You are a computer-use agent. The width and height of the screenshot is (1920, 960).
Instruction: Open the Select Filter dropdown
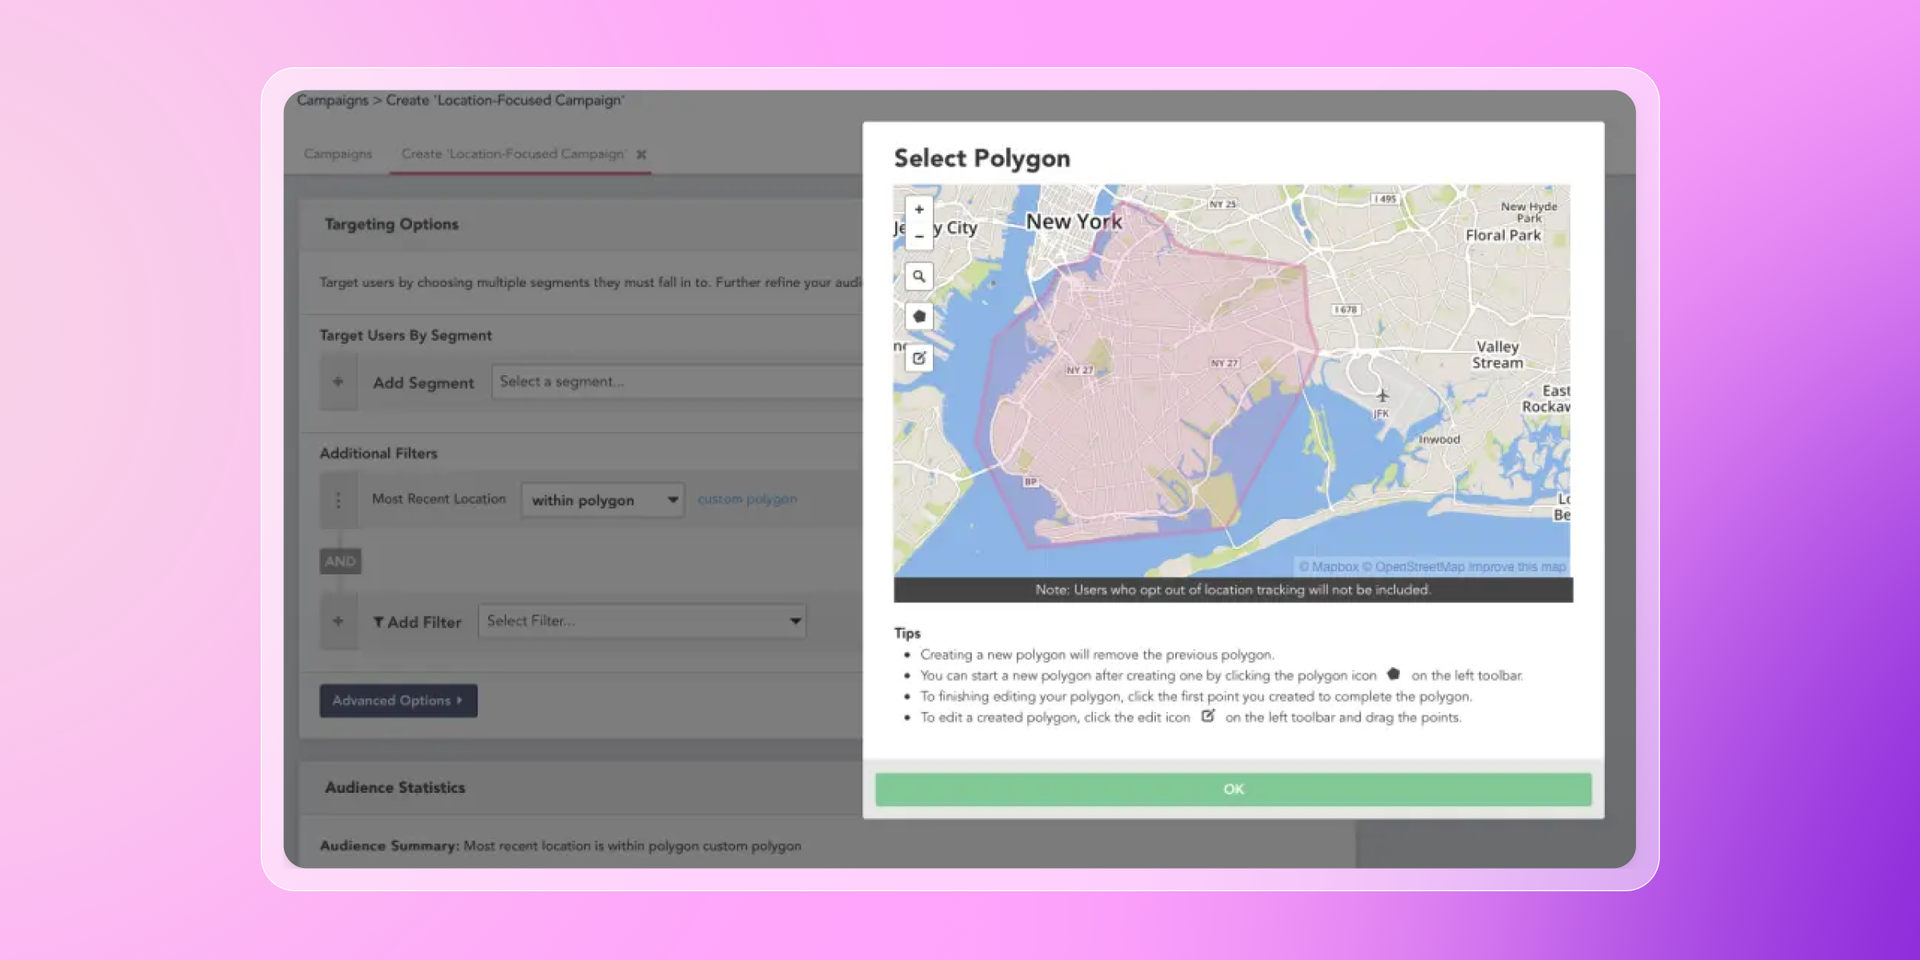[642, 621]
